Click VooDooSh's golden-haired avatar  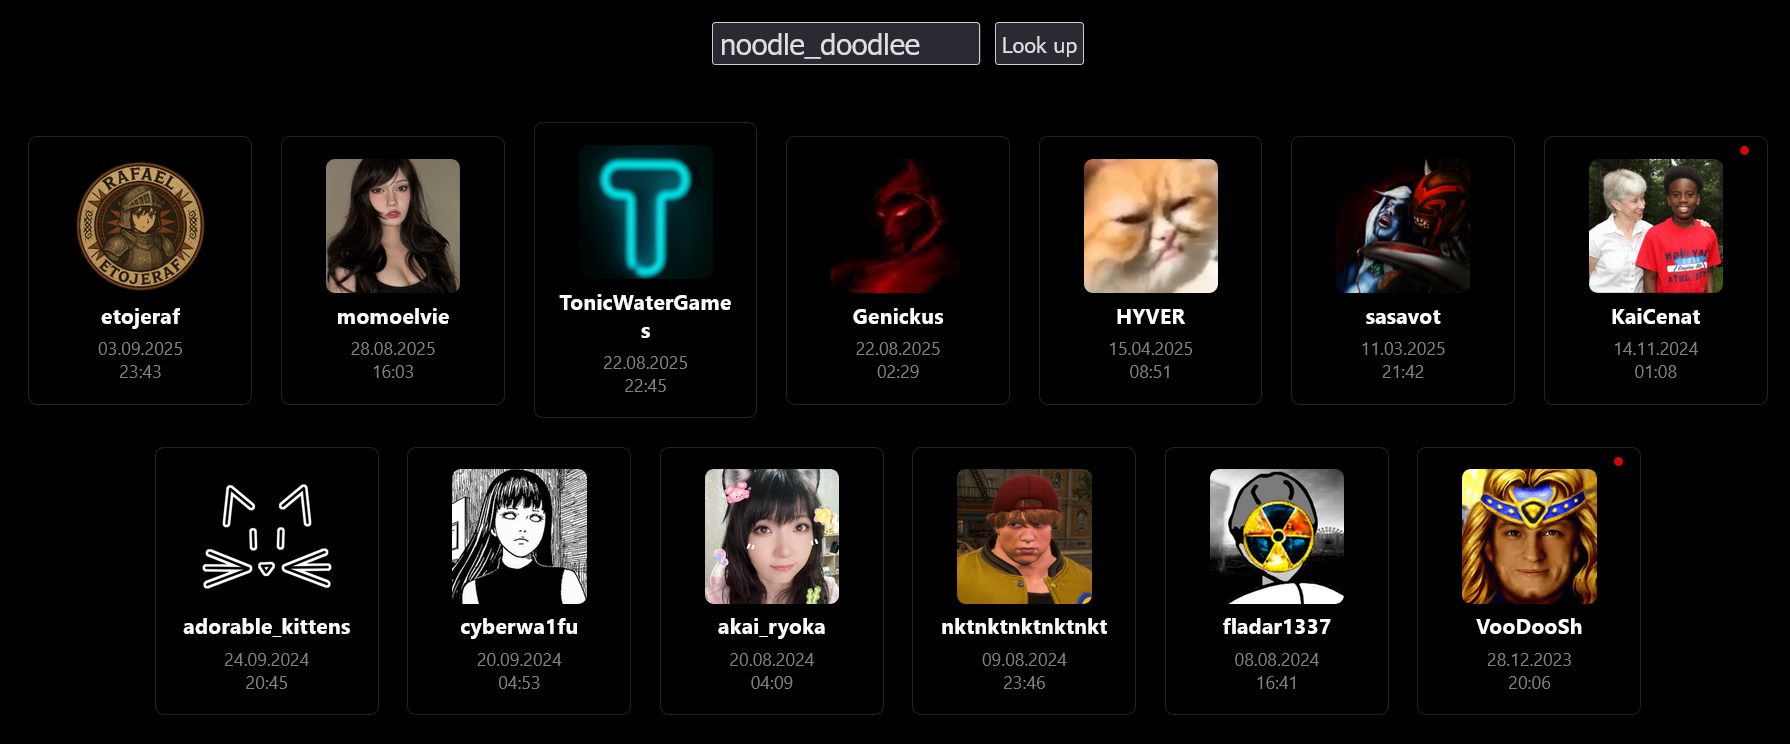coord(1529,537)
